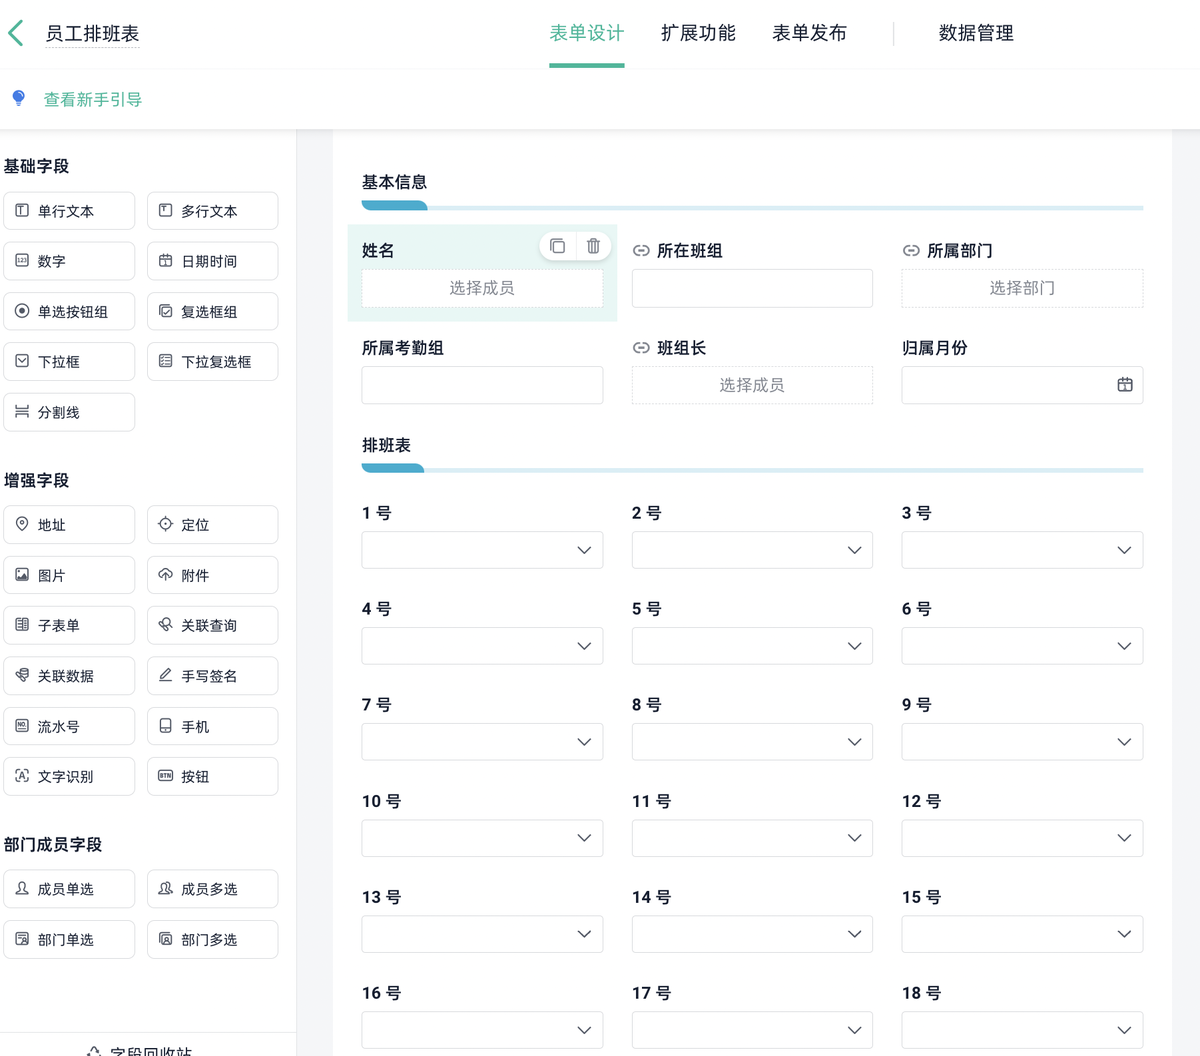Select the 单选按钮组 radio group field
Viewport: 1200px width, 1056px height.
pyautogui.click(x=69, y=311)
